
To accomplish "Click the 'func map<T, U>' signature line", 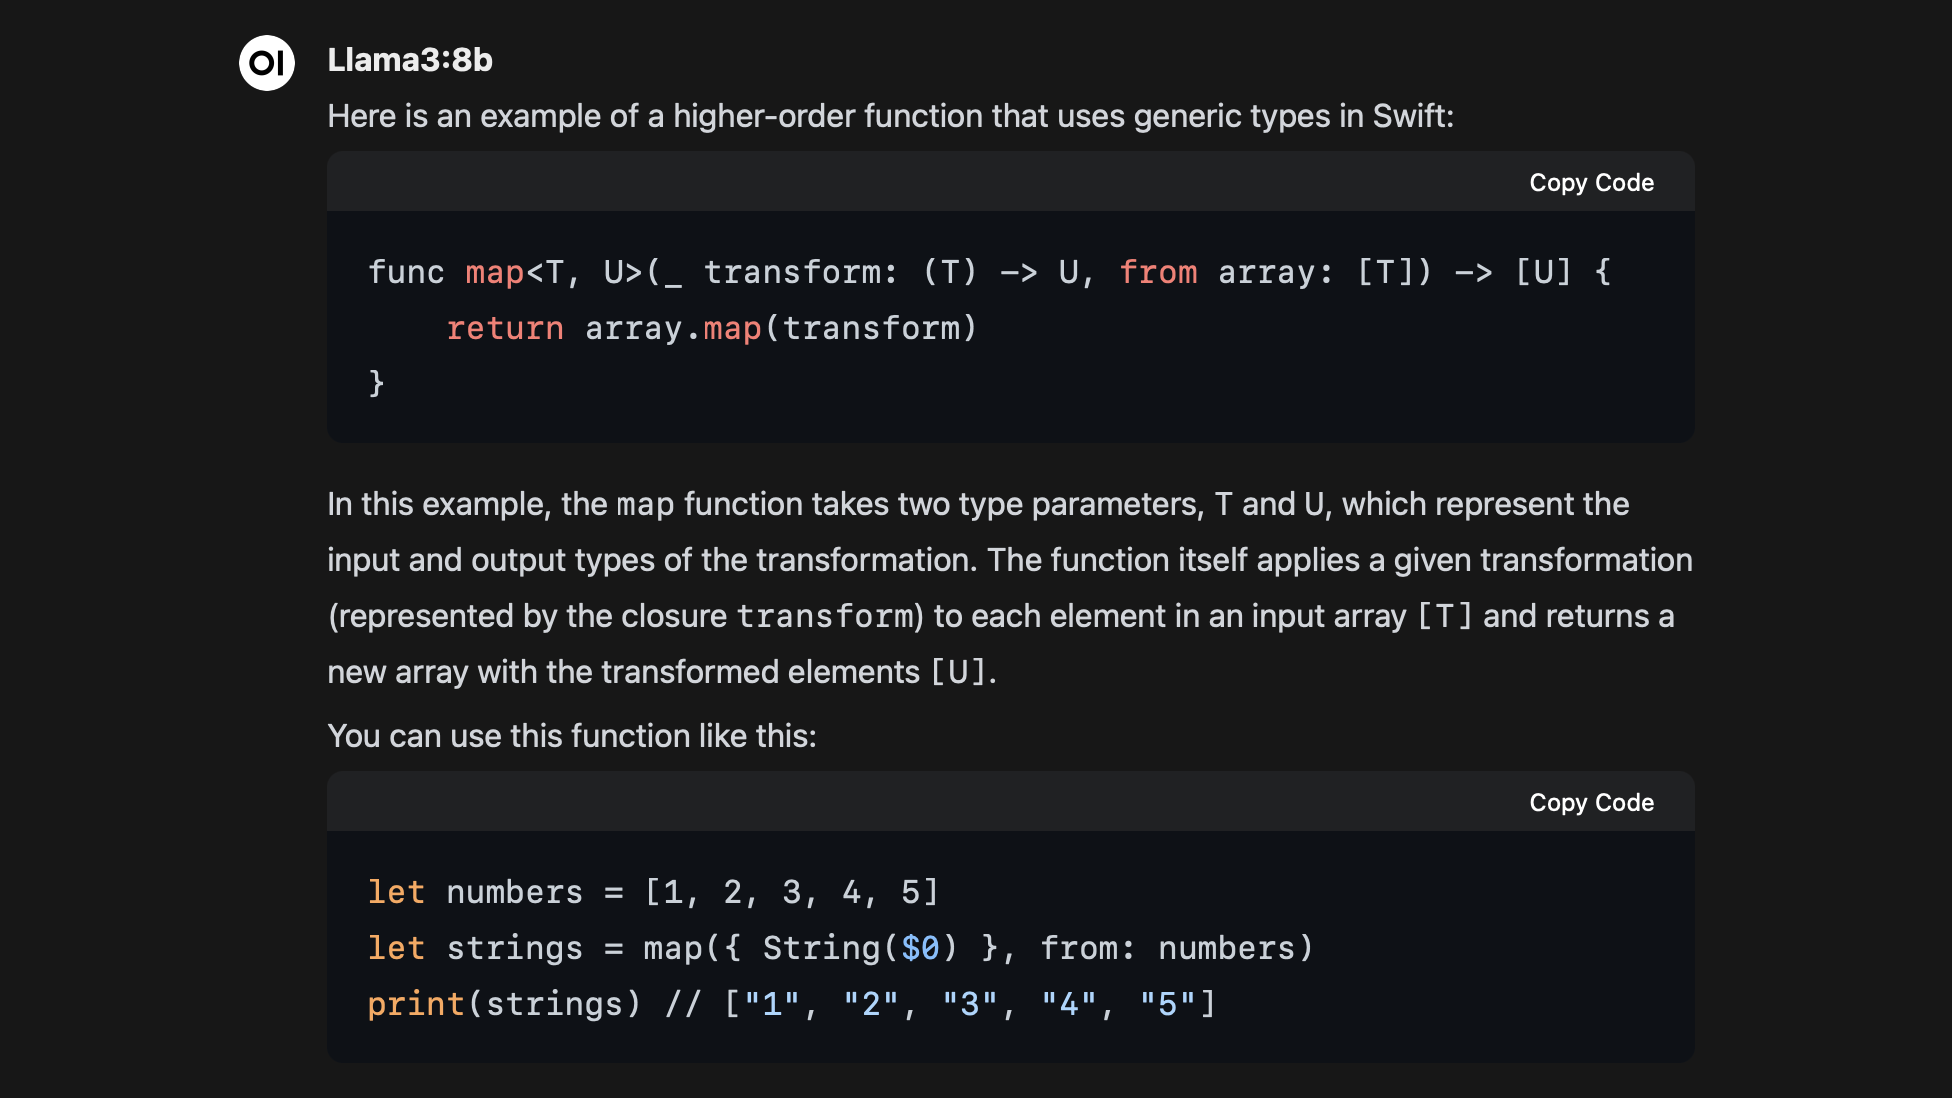I will tap(988, 272).
